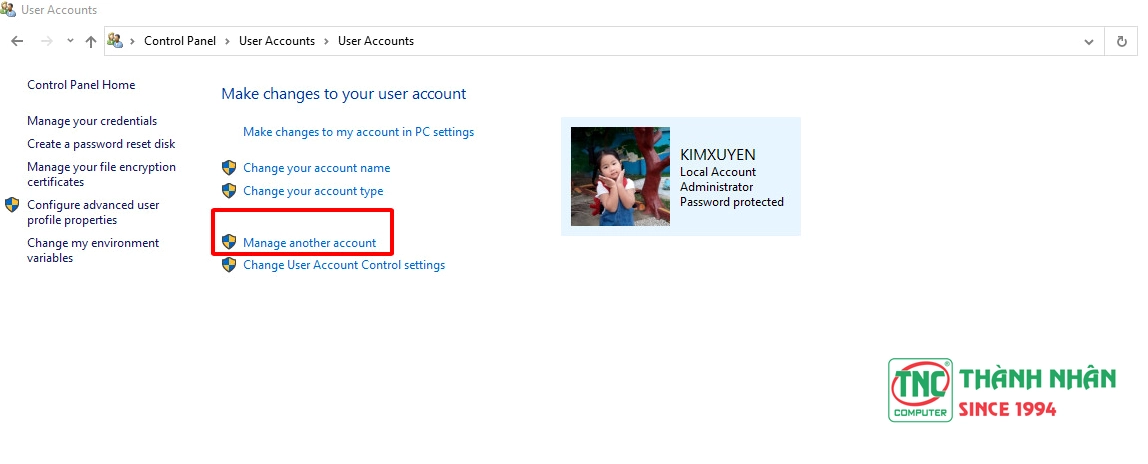Go to Control Panel Home

[81, 85]
